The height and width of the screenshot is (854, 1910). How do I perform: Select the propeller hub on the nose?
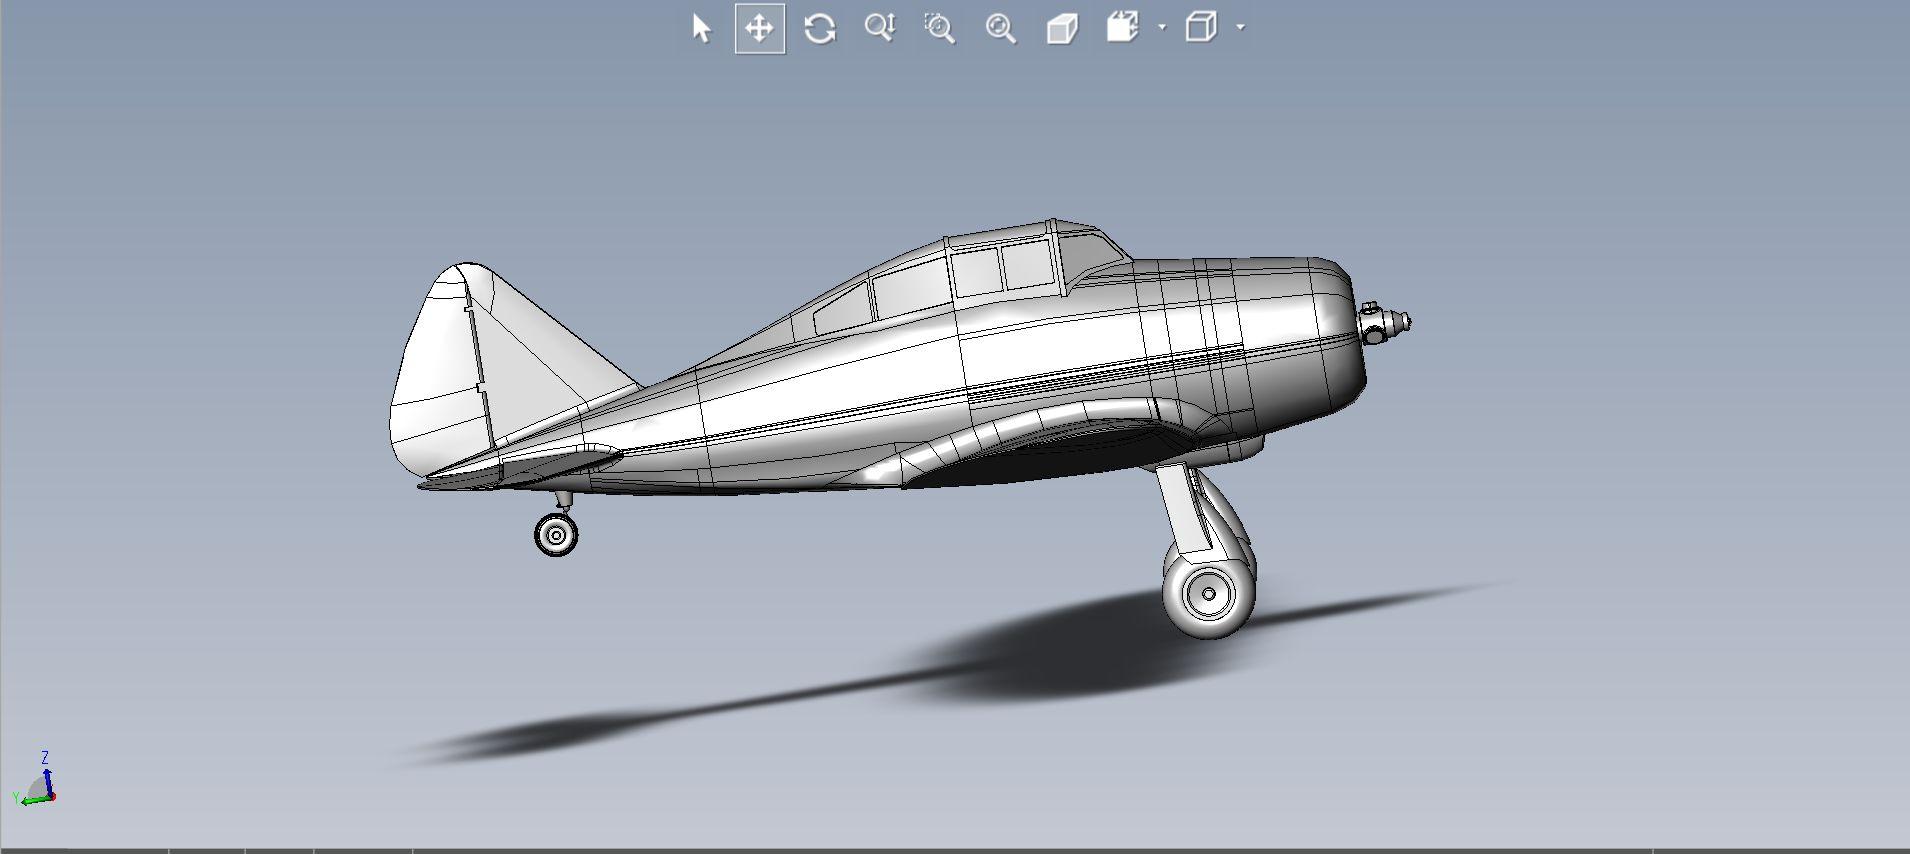(1385, 323)
